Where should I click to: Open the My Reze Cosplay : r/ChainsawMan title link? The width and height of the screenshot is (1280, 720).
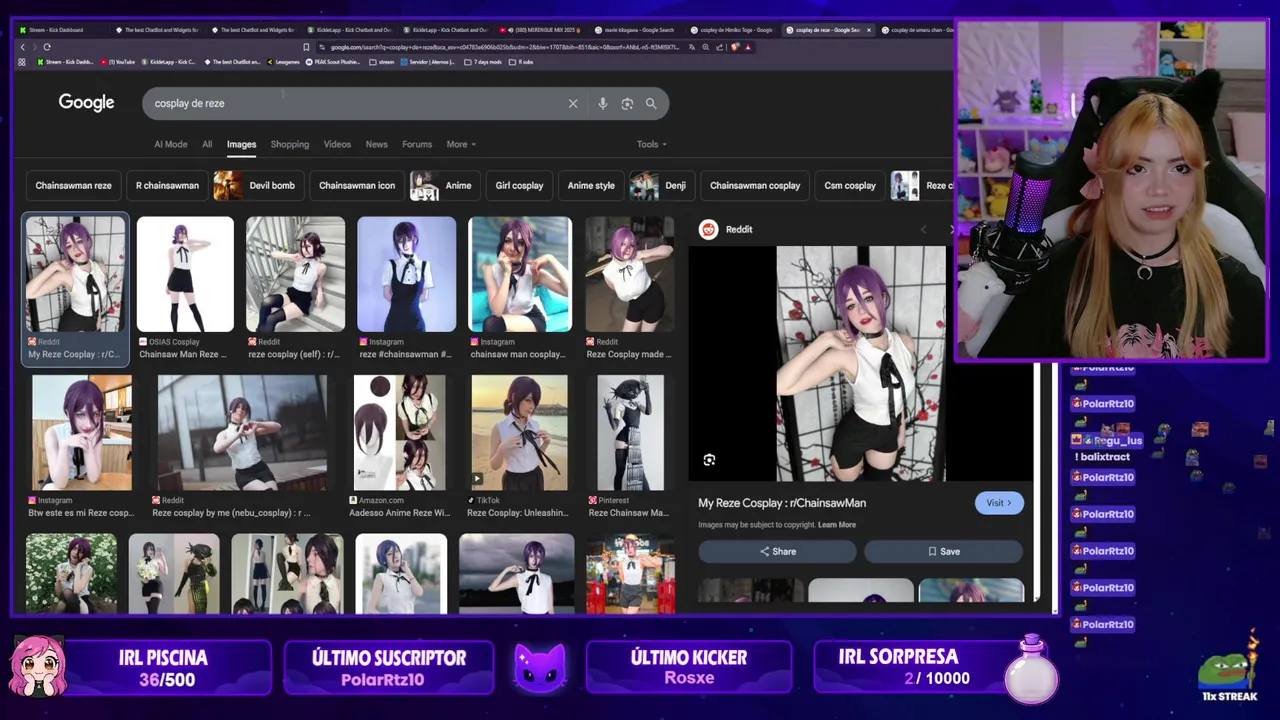(782, 503)
